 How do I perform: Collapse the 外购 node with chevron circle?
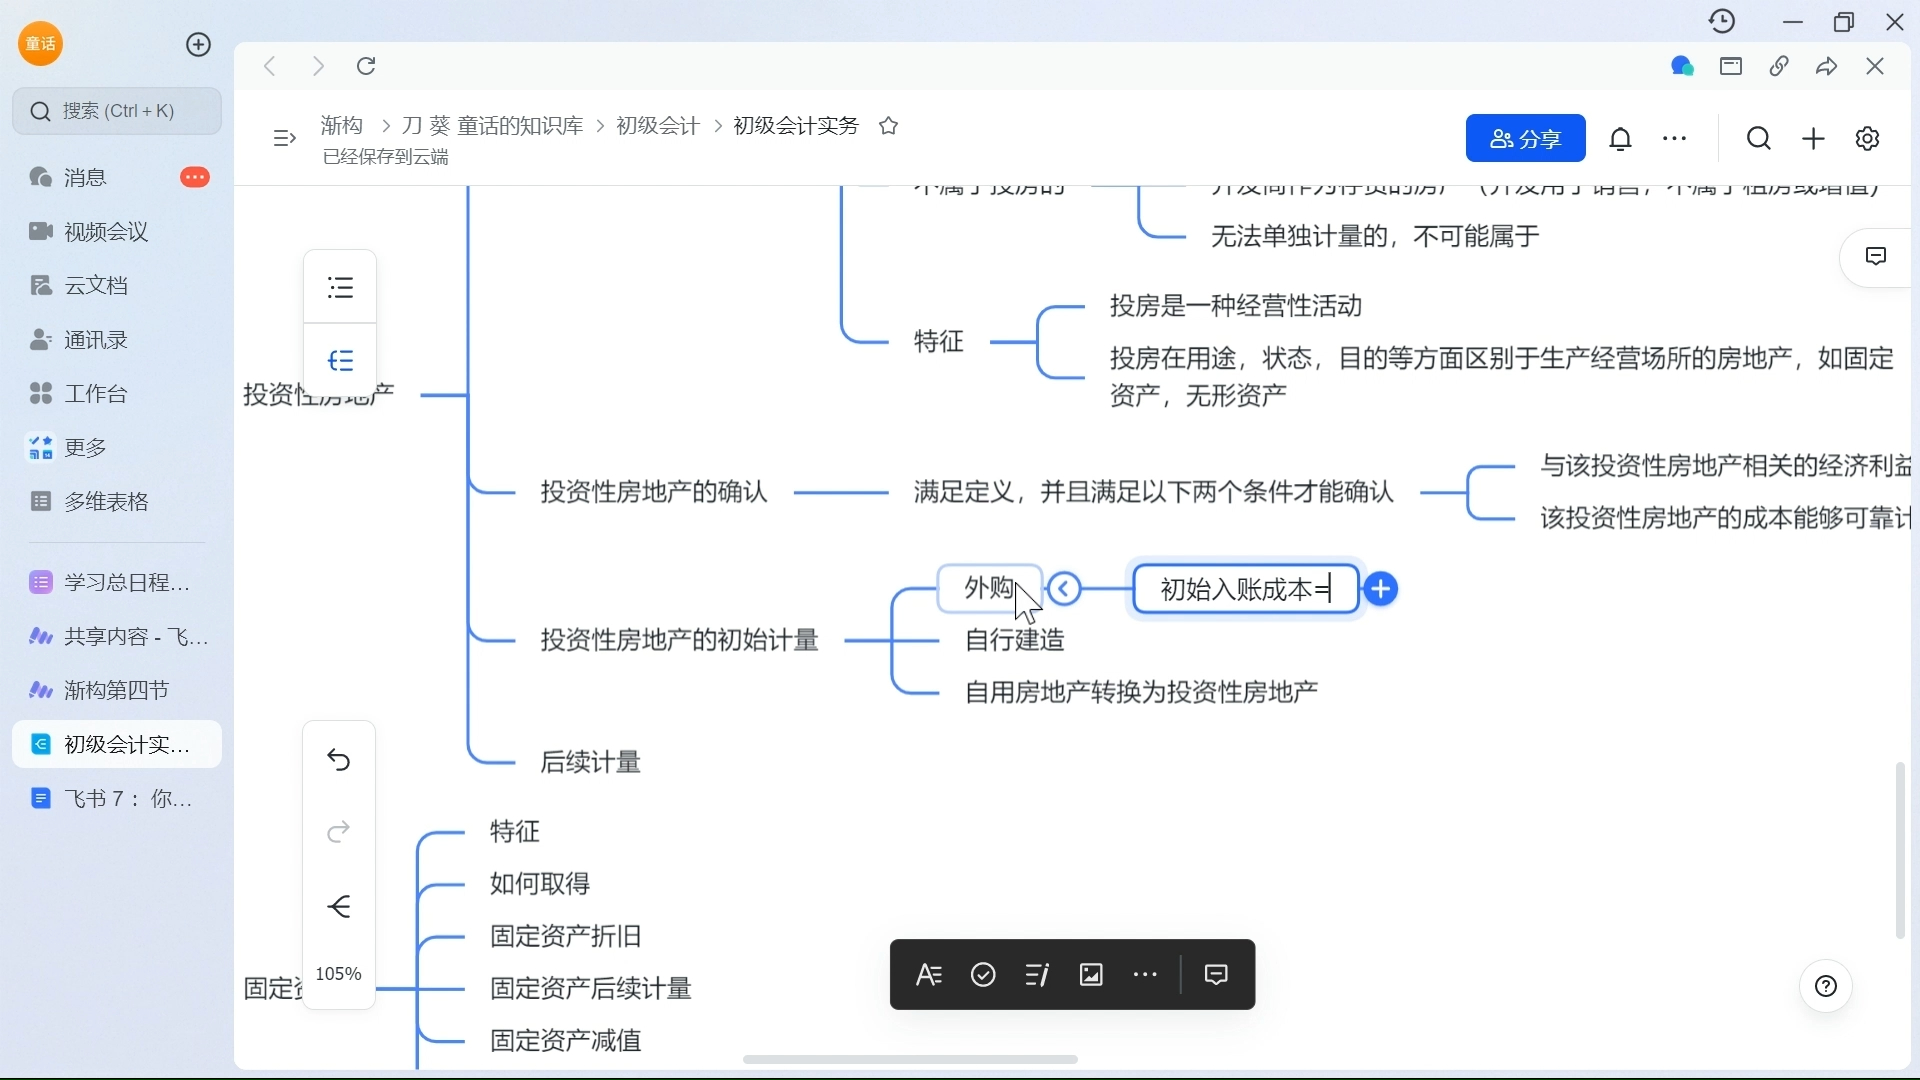tap(1065, 589)
